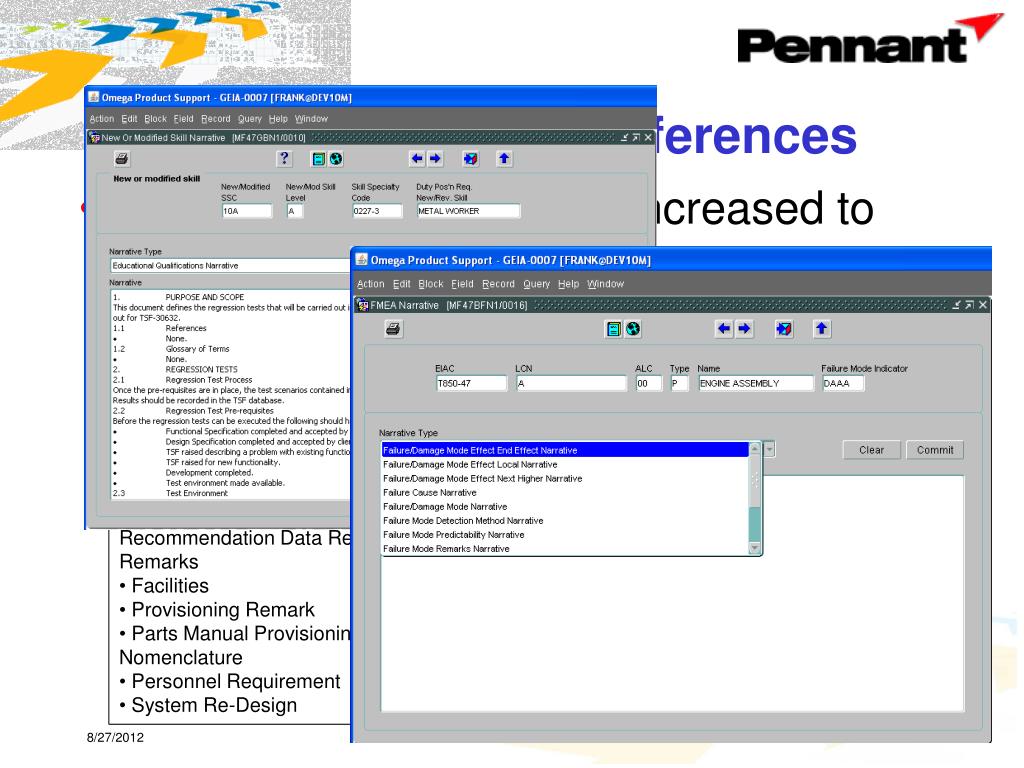Open Record menu in FMEA window

point(498,284)
